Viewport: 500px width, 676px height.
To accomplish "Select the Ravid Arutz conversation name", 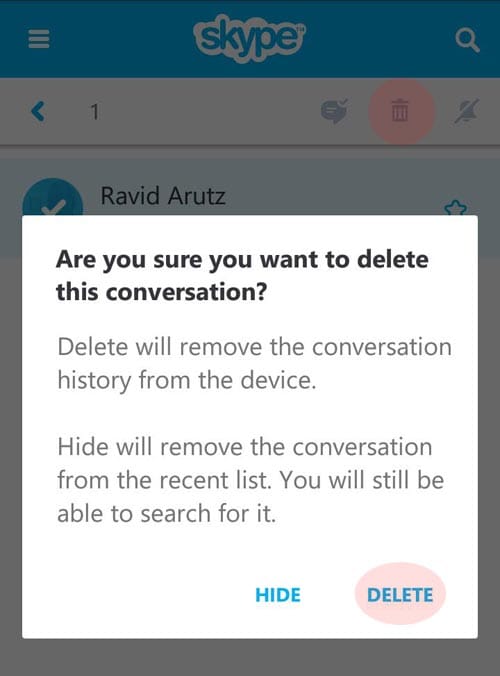I will pos(163,196).
